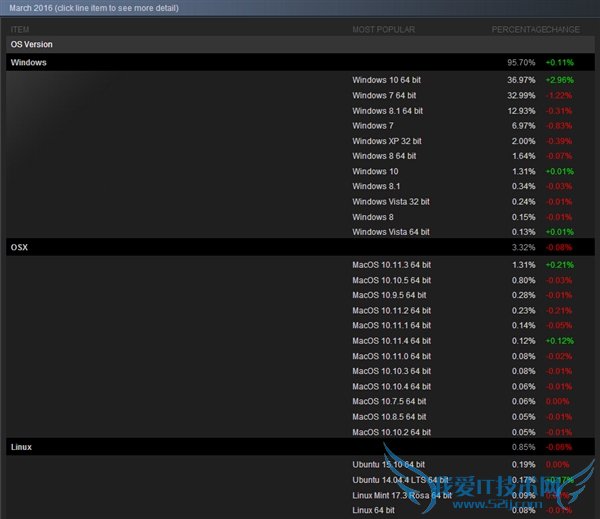Viewport: 600px width, 519px height.
Task: Click the 32.99% share value
Action: 521,96
